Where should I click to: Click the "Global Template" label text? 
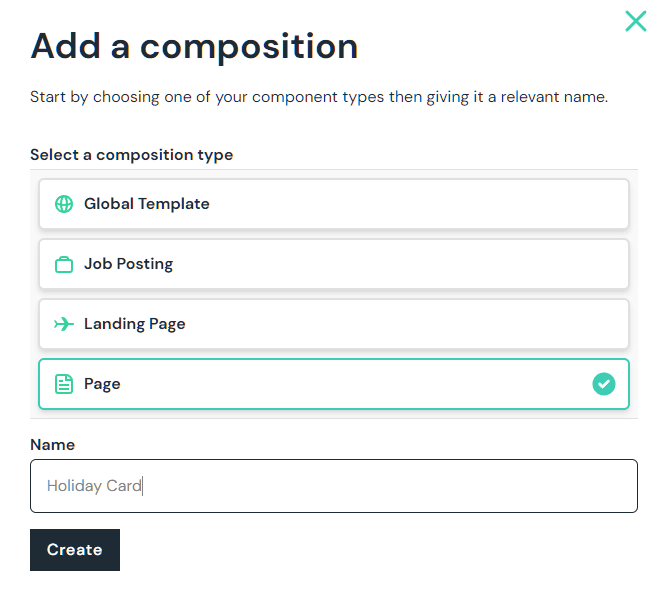pos(147,204)
